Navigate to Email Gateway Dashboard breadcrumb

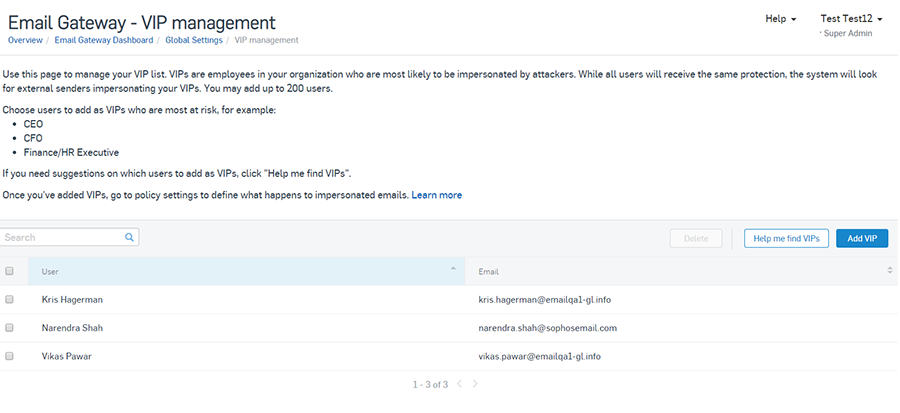104,40
